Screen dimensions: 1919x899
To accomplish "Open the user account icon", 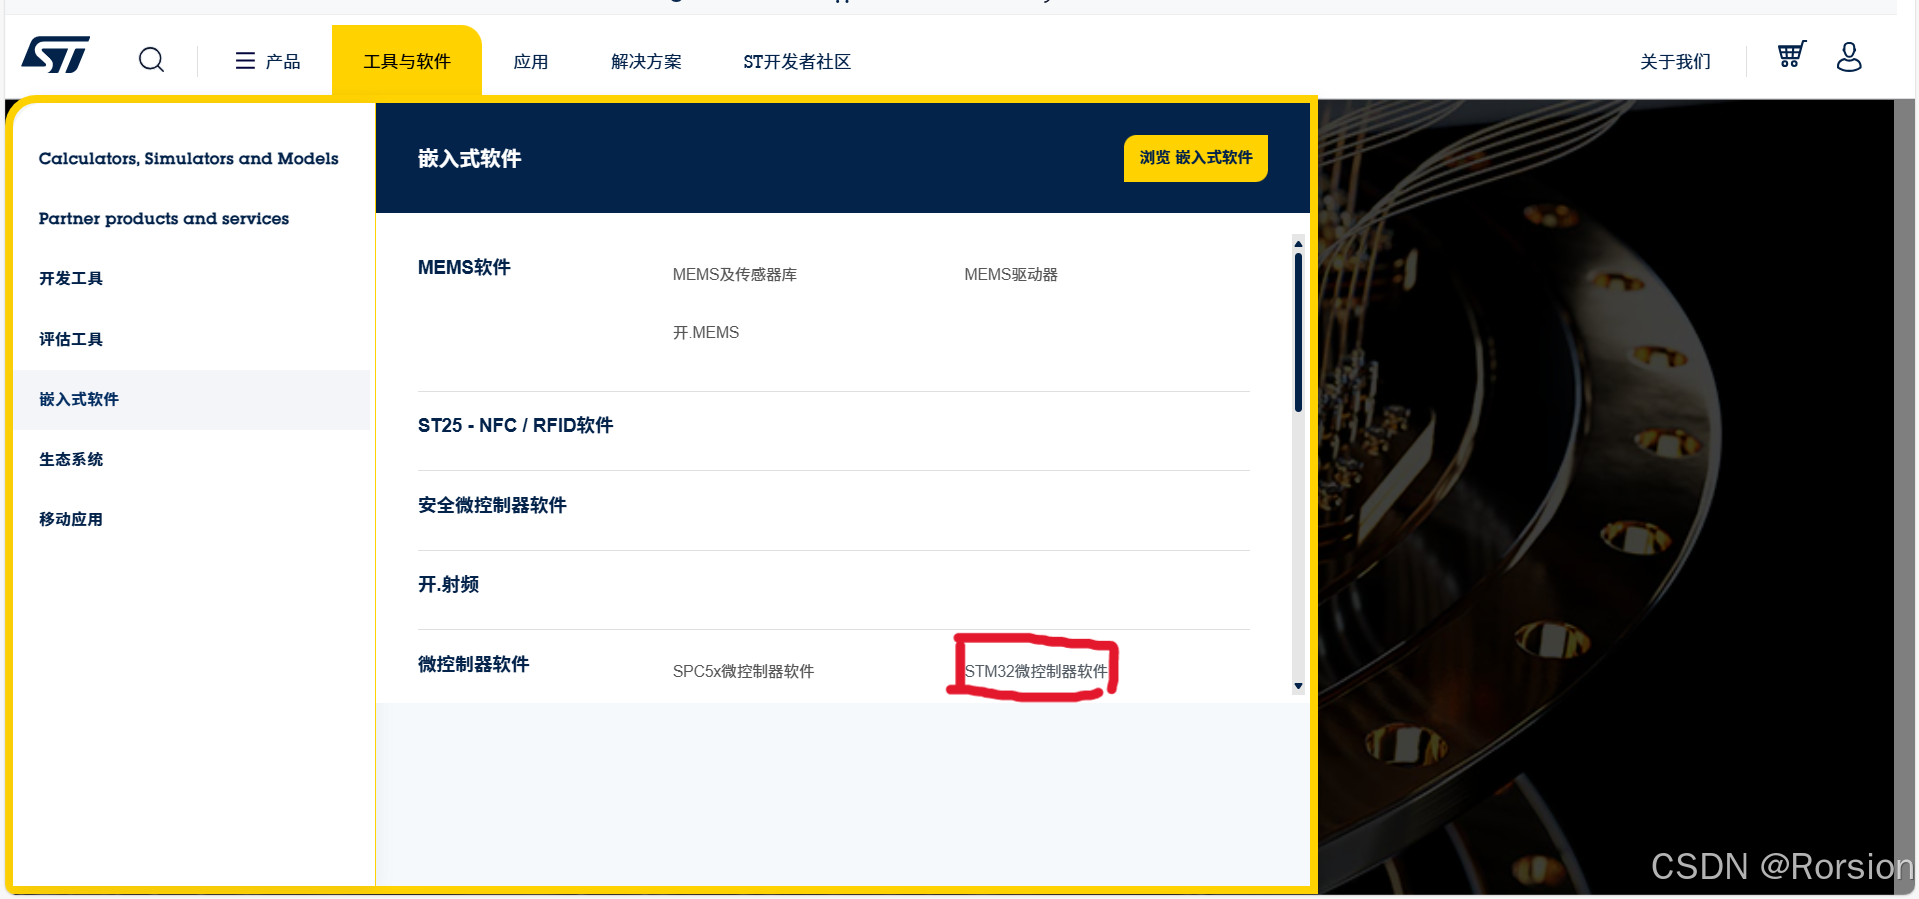I will pos(1849,56).
